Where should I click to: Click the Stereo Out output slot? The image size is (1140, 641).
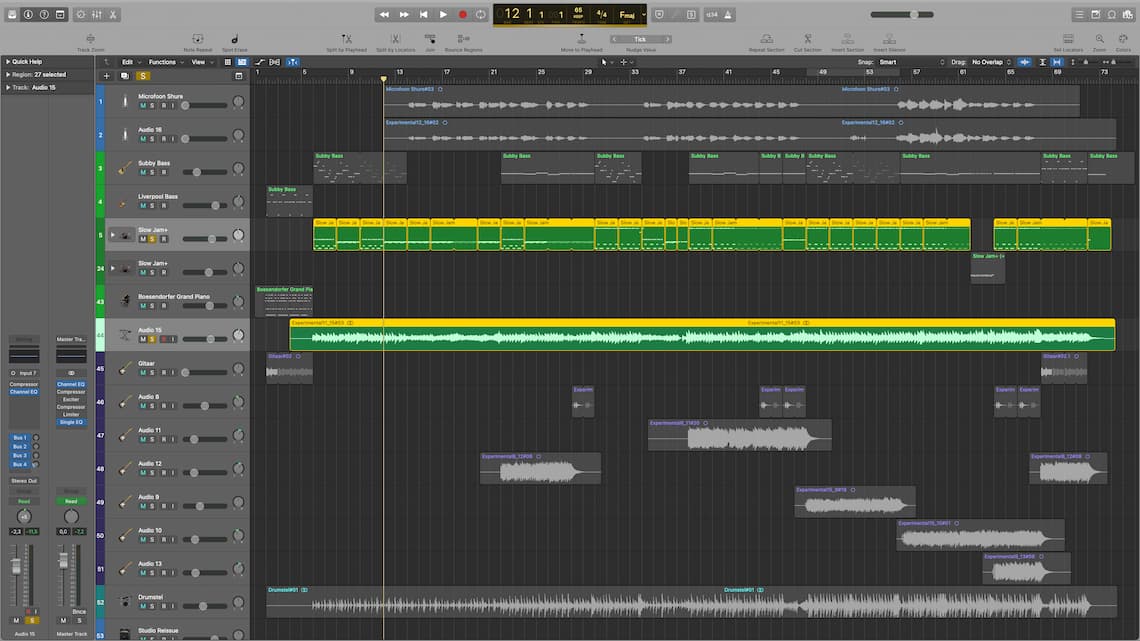pyautogui.click(x=24, y=480)
